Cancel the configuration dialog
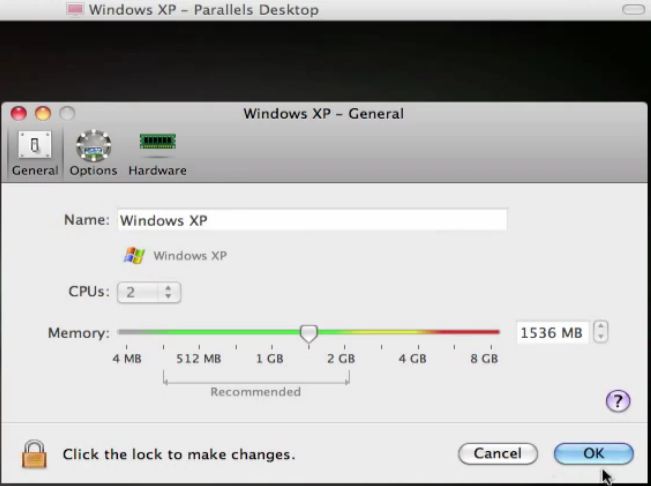This screenshot has height=486, width=651. tap(498, 453)
